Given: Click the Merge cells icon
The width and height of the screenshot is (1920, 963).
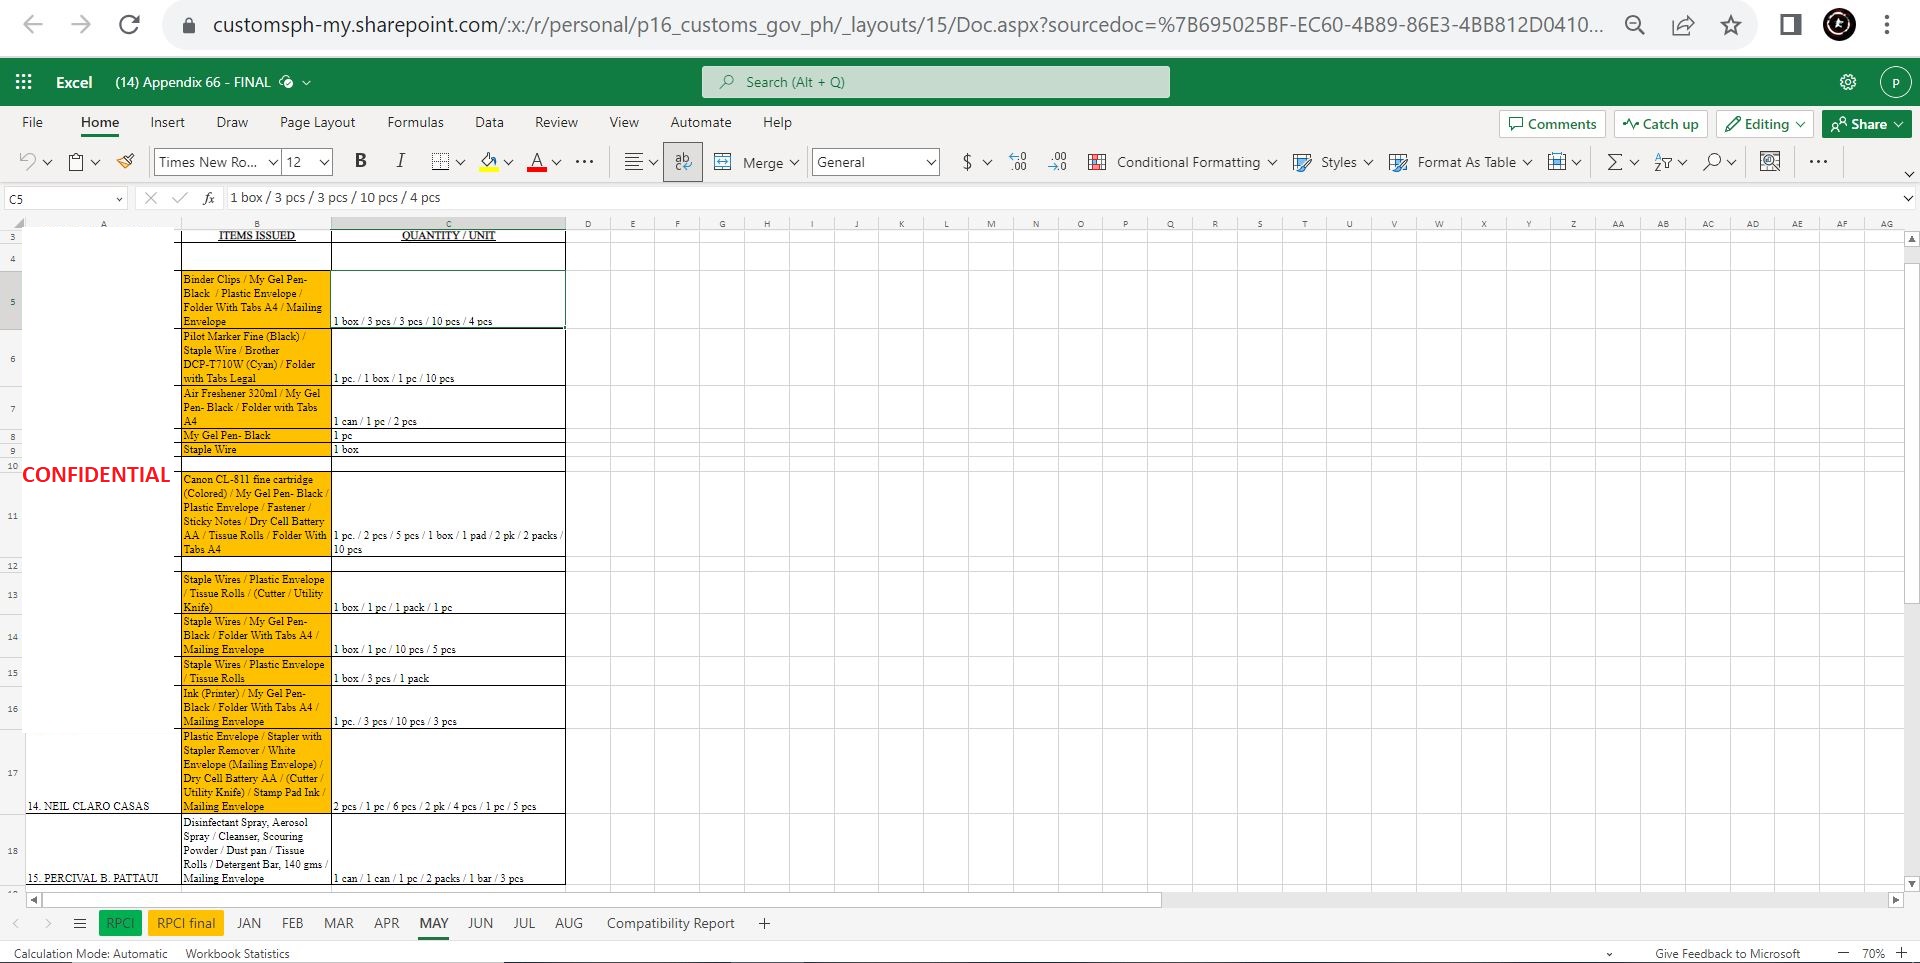Looking at the screenshot, I should pos(722,162).
